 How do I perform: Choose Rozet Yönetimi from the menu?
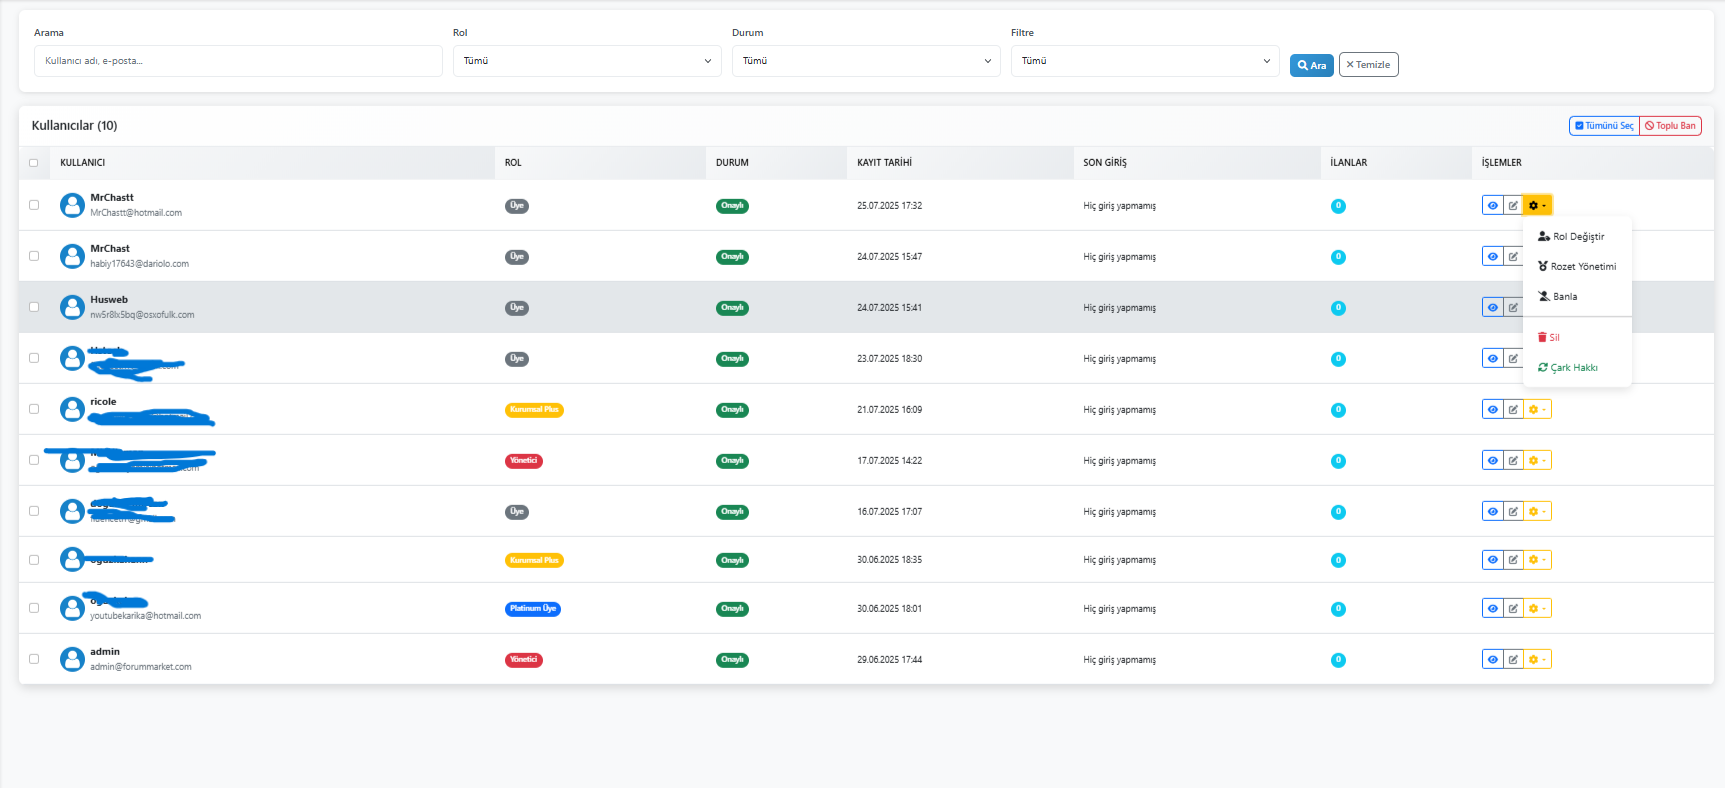(x=1577, y=267)
